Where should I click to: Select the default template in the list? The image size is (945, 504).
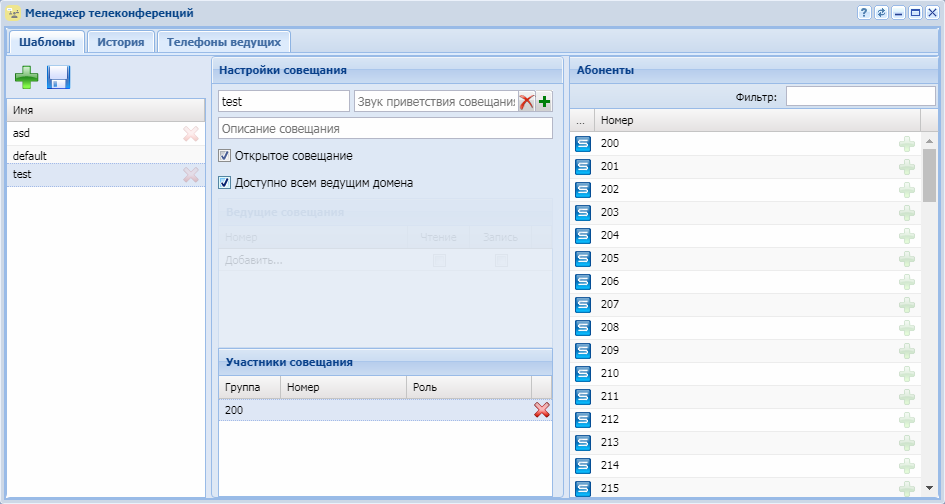tap(30, 156)
